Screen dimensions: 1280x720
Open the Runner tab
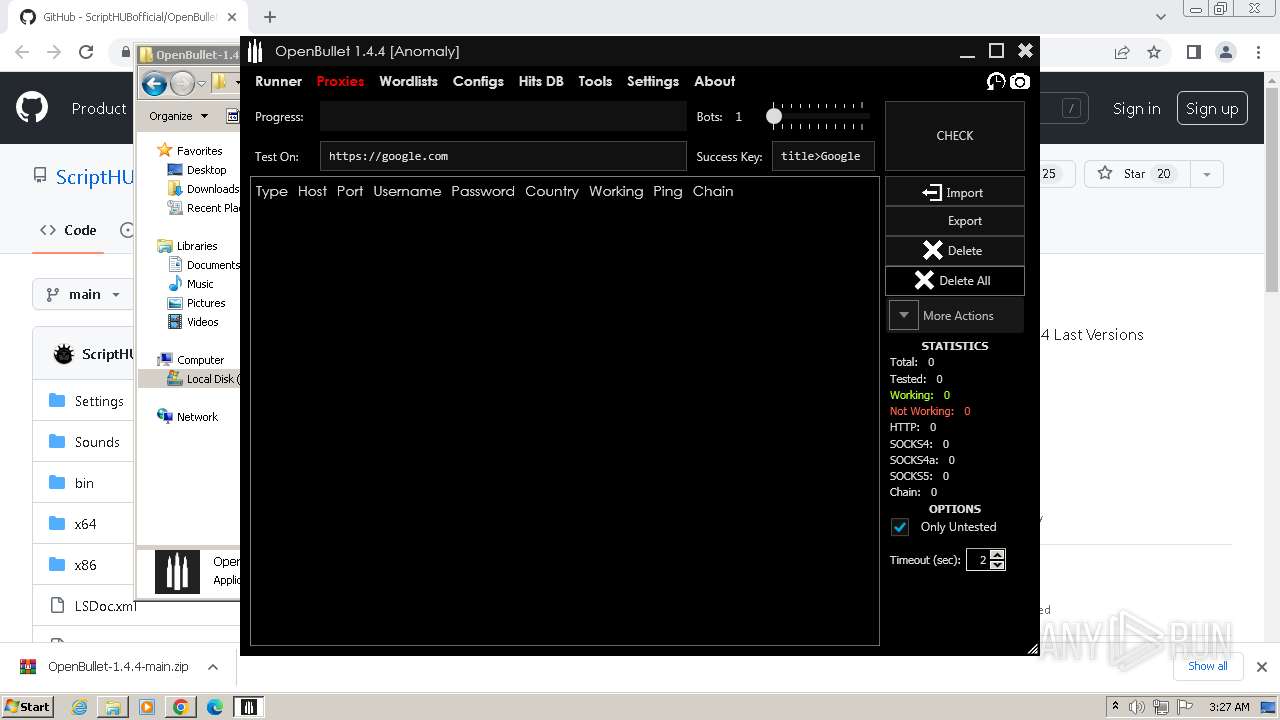[278, 81]
